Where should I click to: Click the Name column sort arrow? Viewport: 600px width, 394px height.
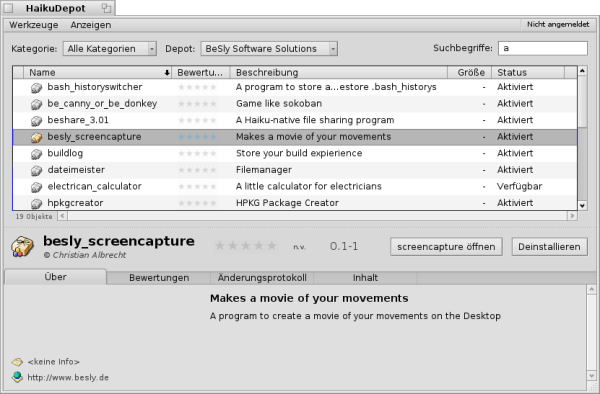167,73
